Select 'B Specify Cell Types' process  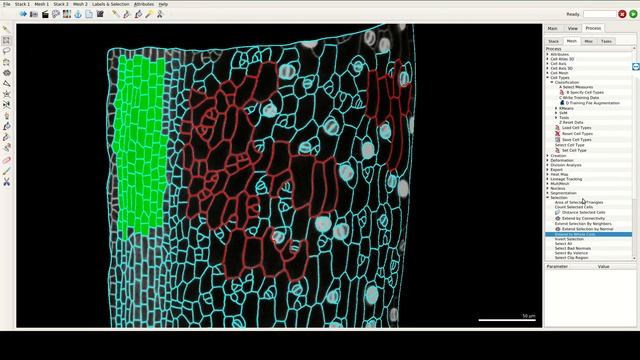pyautogui.click(x=585, y=93)
